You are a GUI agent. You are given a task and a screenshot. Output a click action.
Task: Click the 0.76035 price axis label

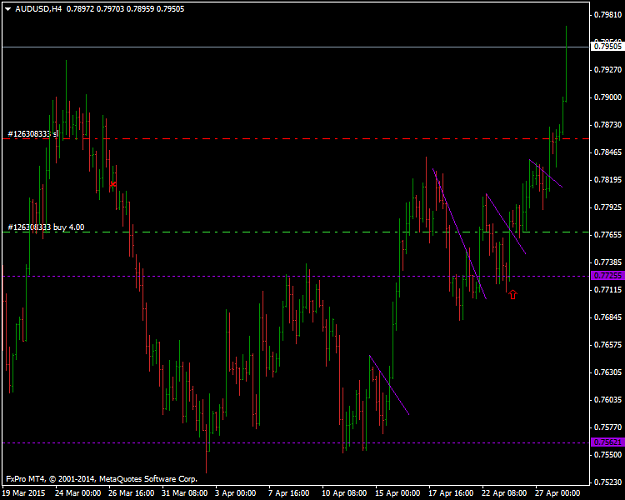pyautogui.click(x=607, y=400)
